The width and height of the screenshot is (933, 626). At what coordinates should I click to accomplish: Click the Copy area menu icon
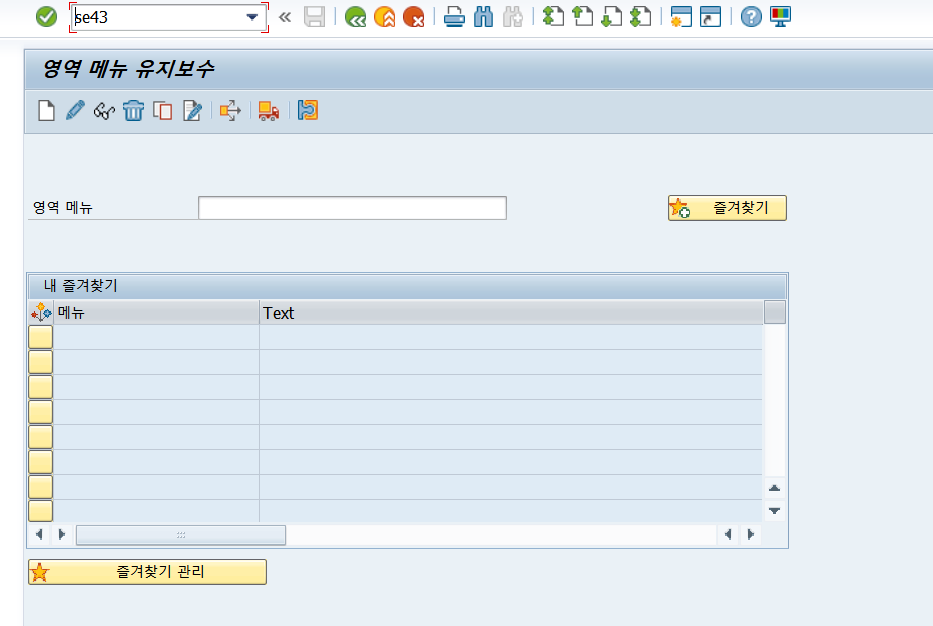pos(162,111)
